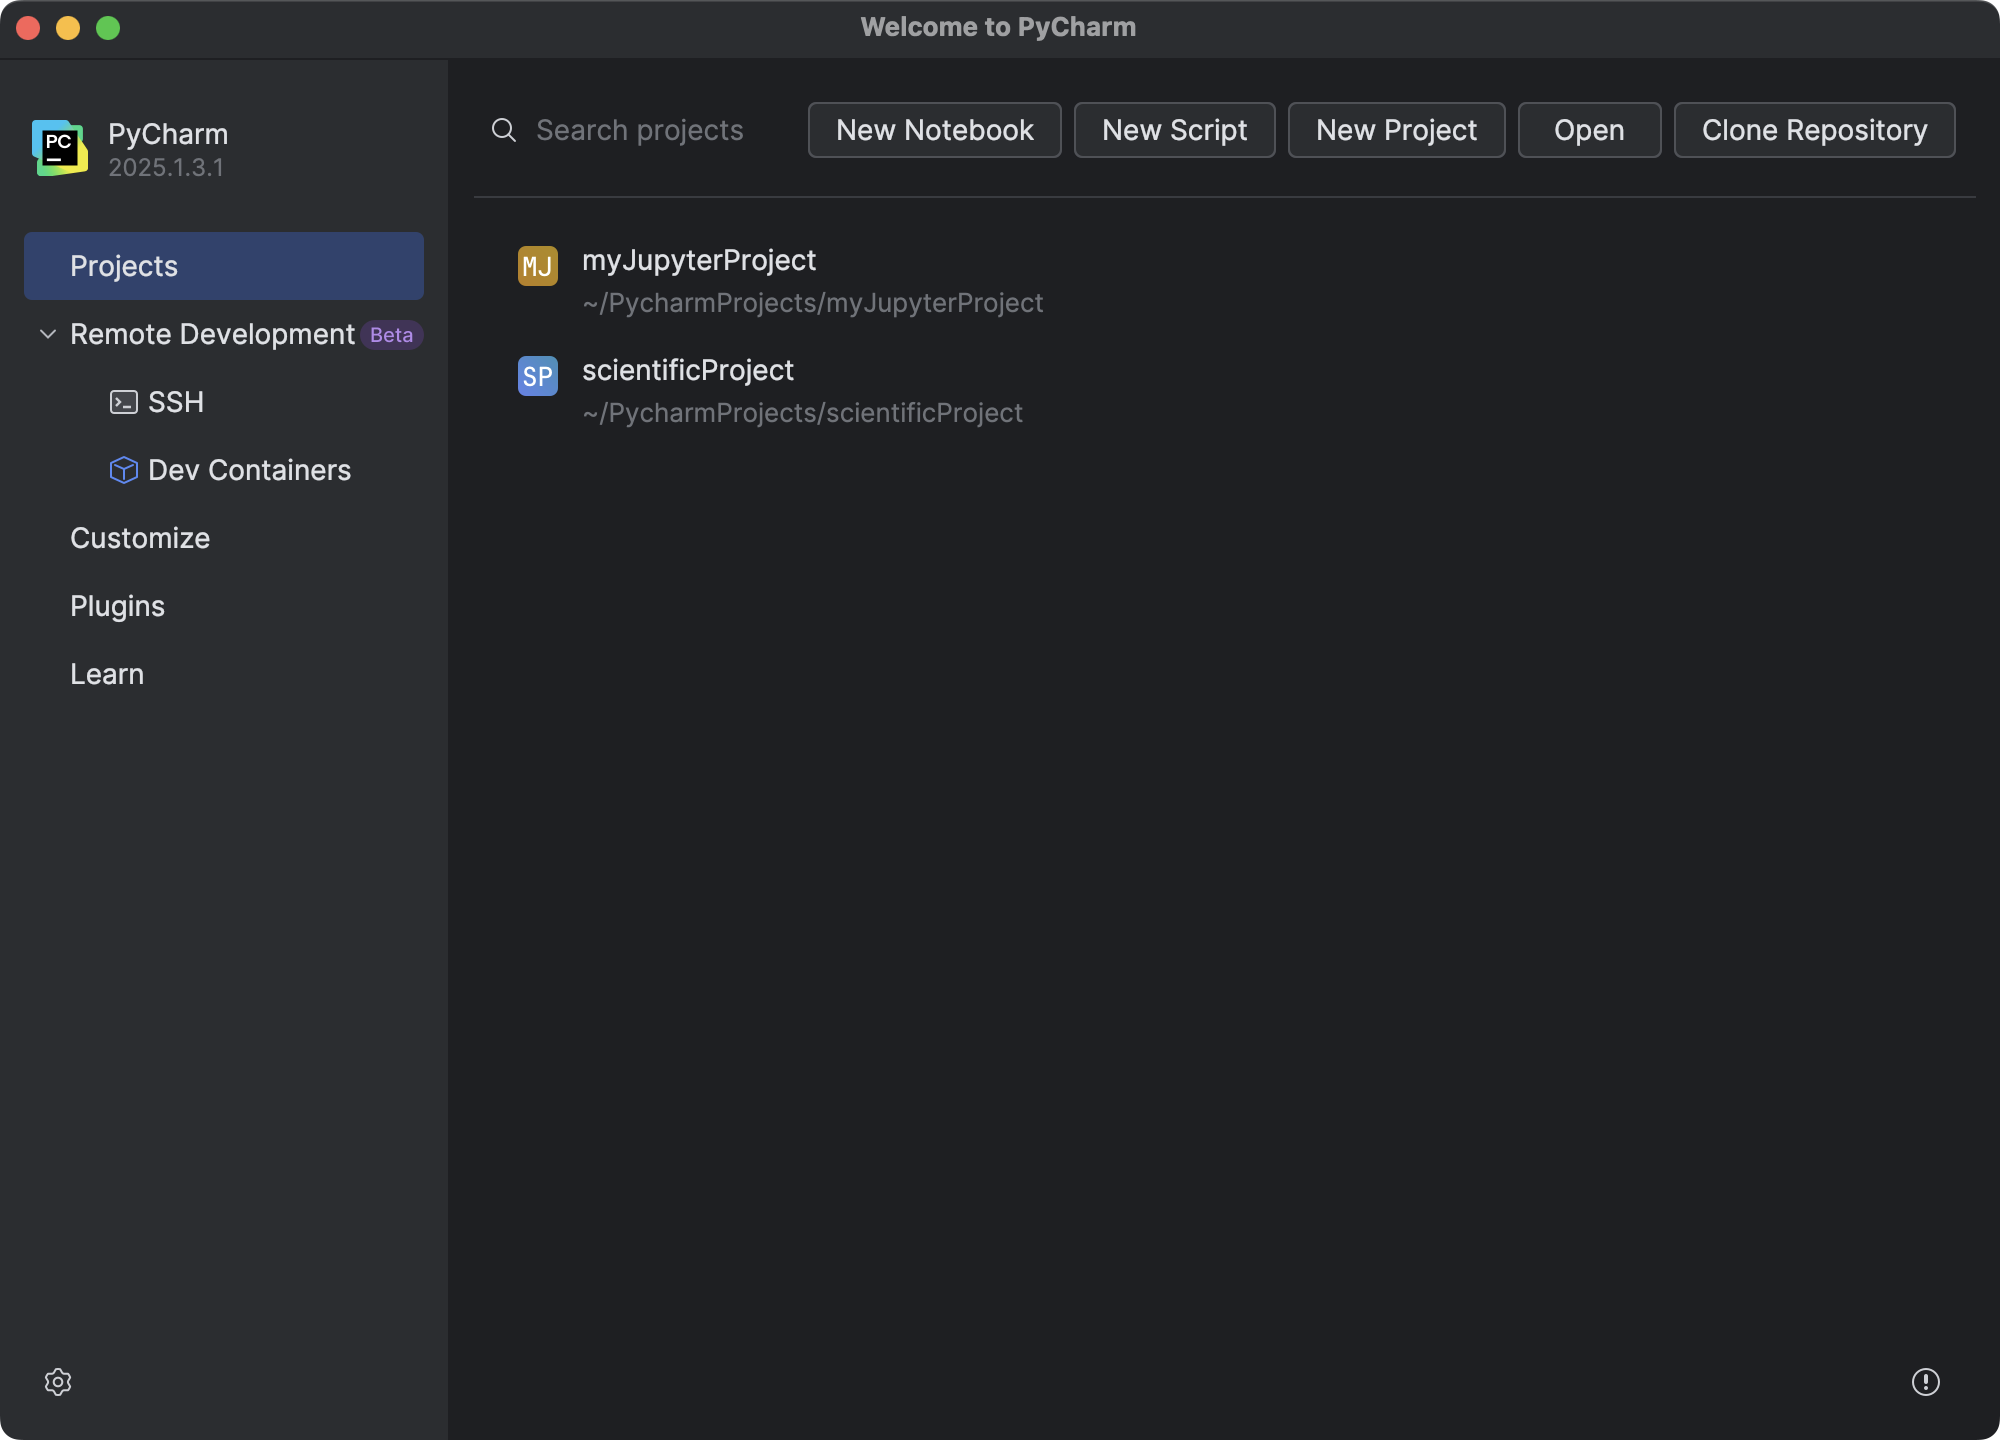Image resolution: width=2000 pixels, height=1440 pixels.
Task: Select the Projects sidebar entry
Action: 122,265
